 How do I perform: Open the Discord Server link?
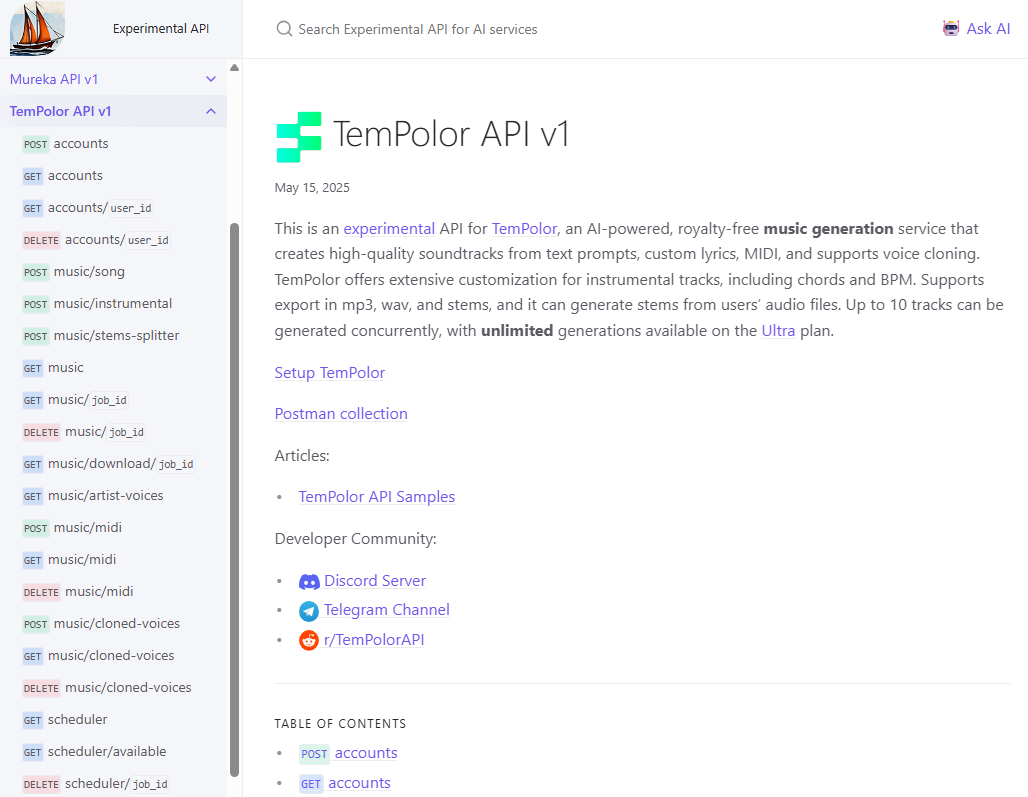(x=375, y=581)
